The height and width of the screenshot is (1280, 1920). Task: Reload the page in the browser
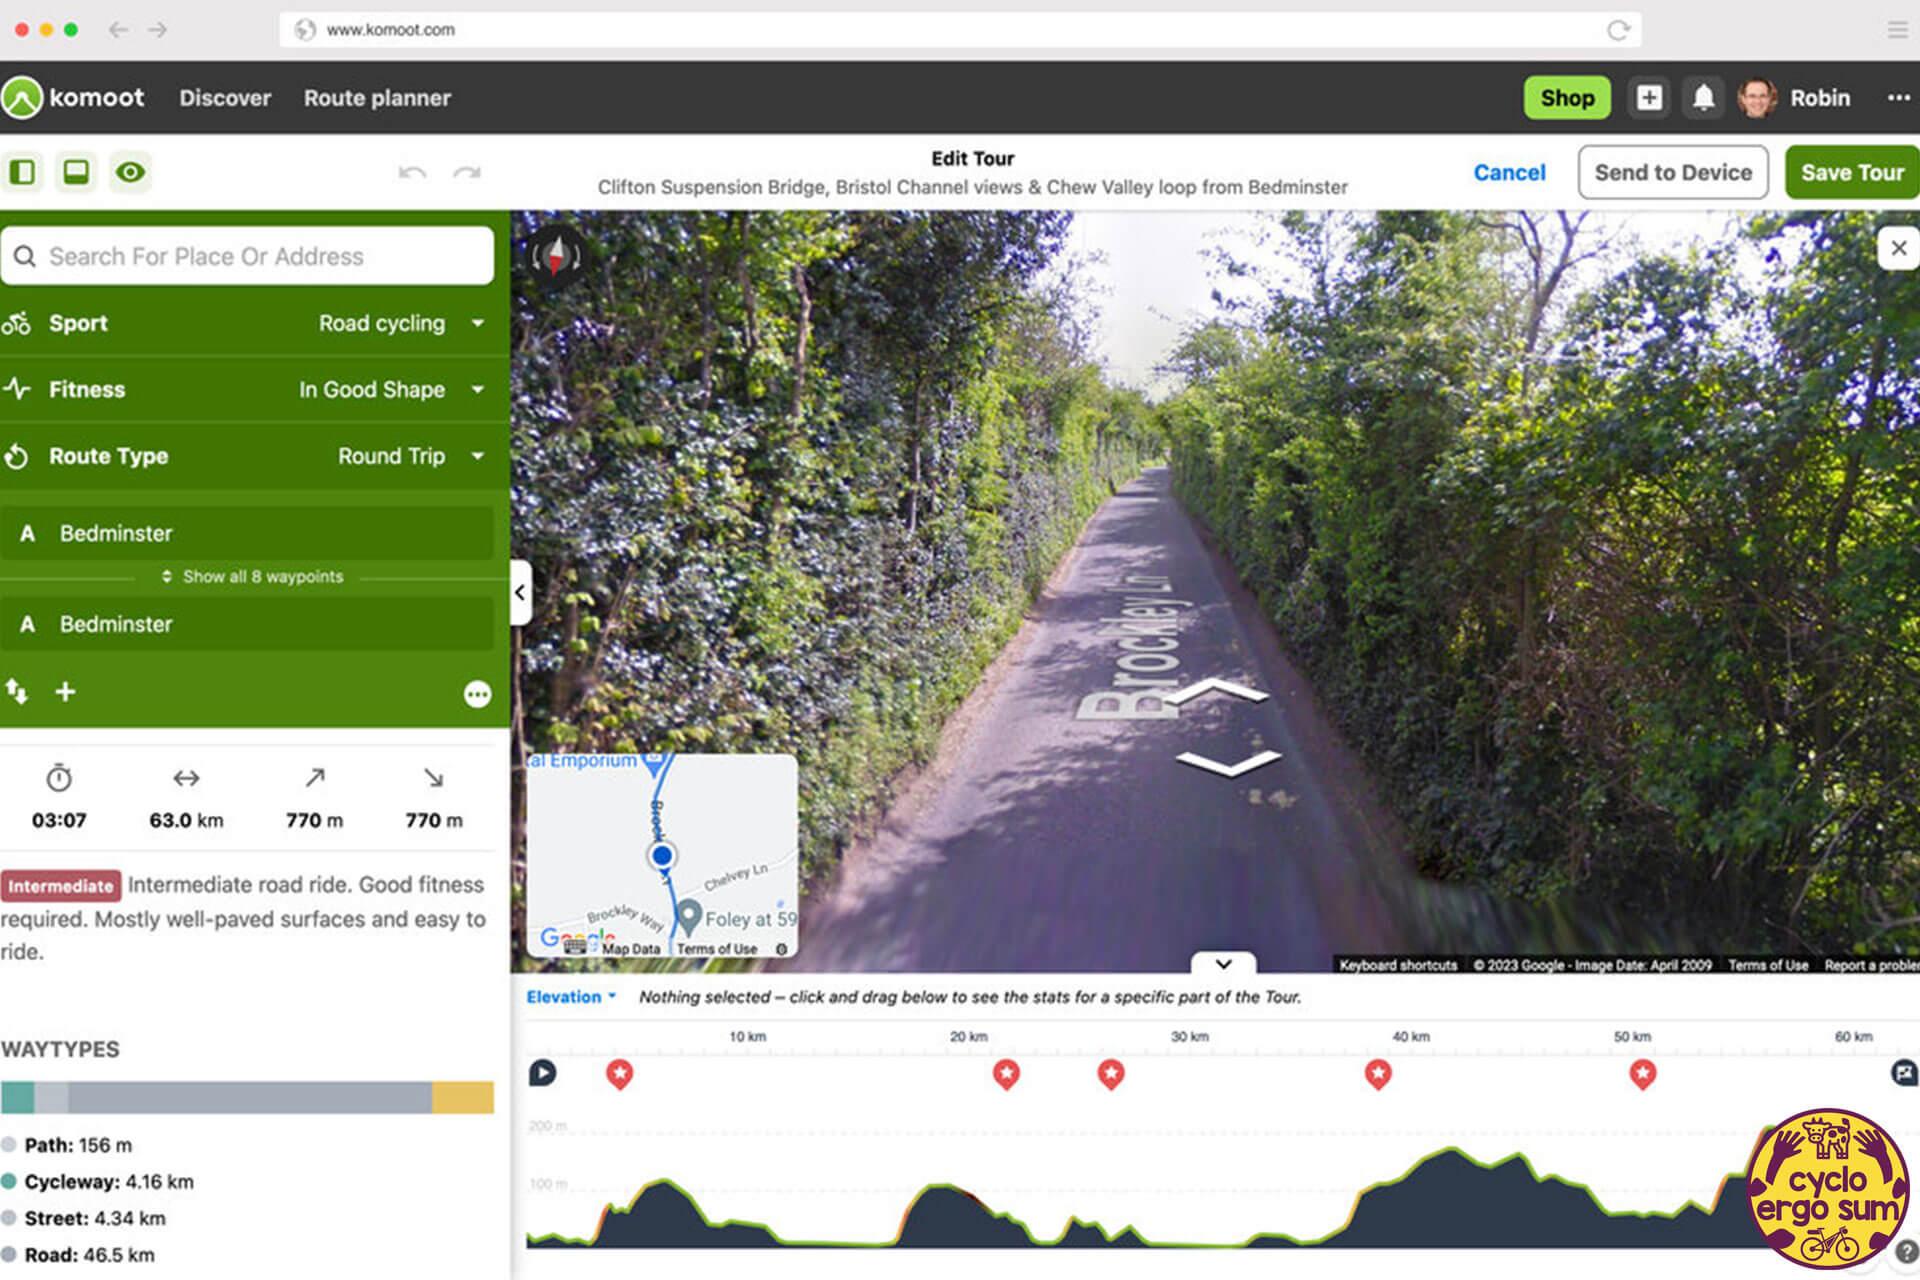(x=1618, y=30)
